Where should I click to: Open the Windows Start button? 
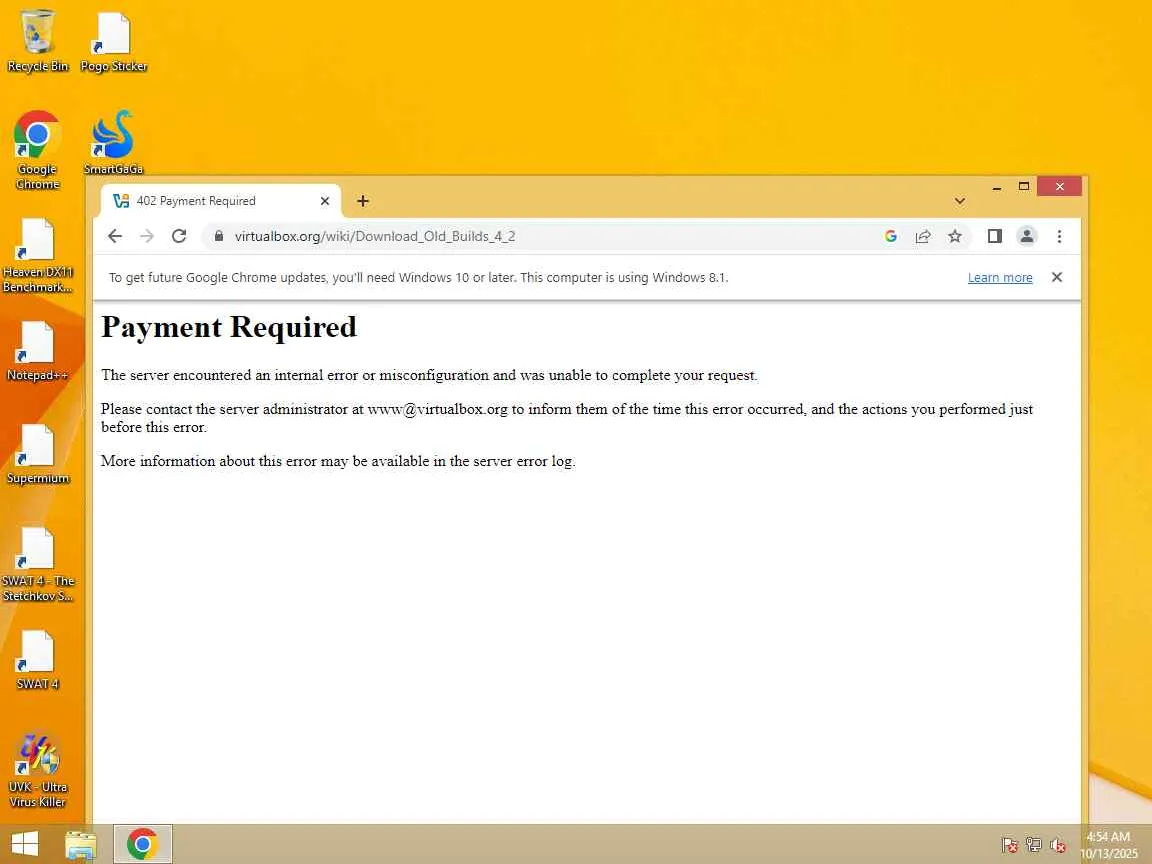click(x=24, y=844)
